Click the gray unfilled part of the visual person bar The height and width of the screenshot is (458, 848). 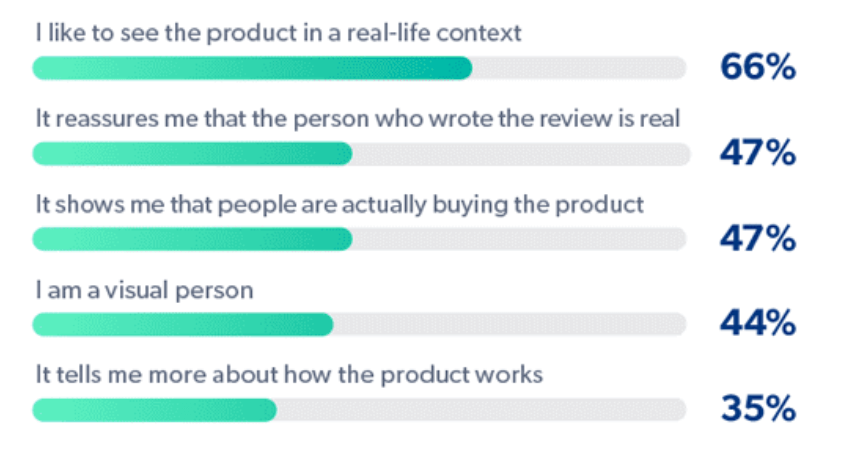point(510,325)
